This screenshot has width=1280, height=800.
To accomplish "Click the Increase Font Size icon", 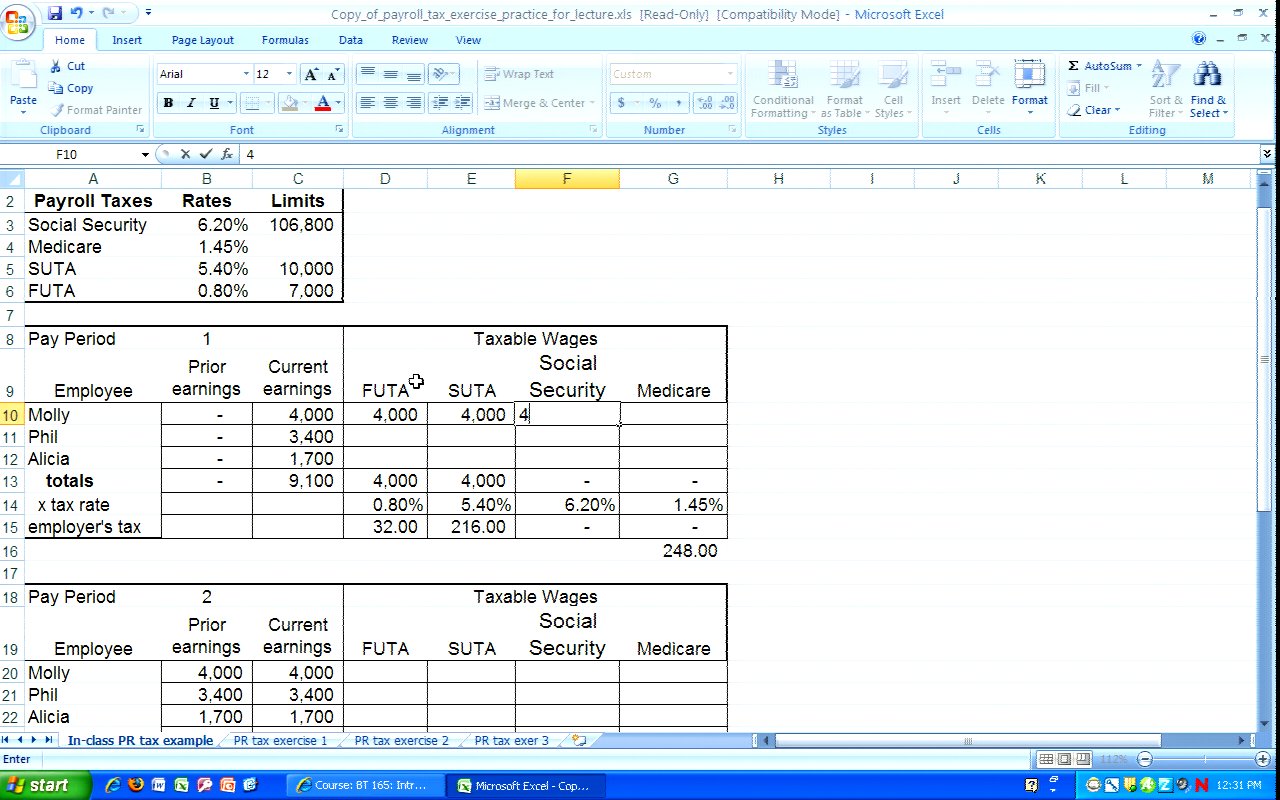I will pos(311,75).
